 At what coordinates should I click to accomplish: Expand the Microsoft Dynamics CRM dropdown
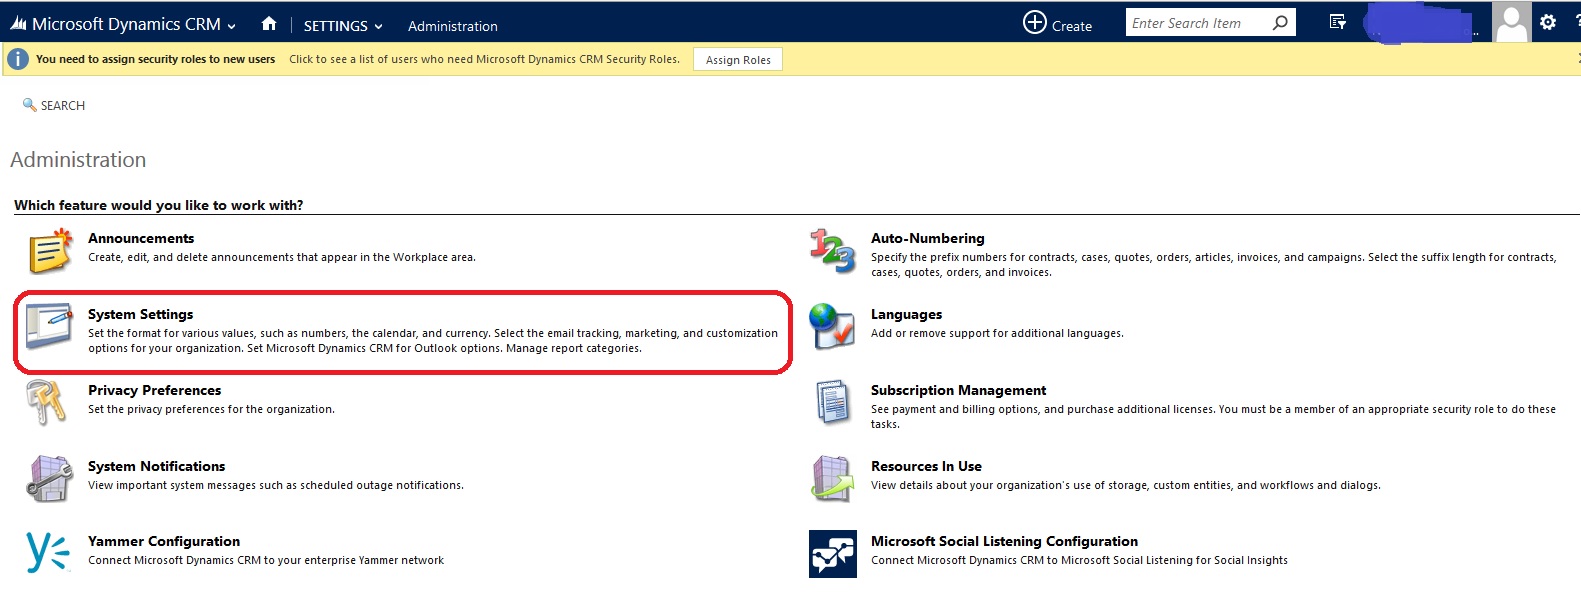pyautogui.click(x=124, y=25)
